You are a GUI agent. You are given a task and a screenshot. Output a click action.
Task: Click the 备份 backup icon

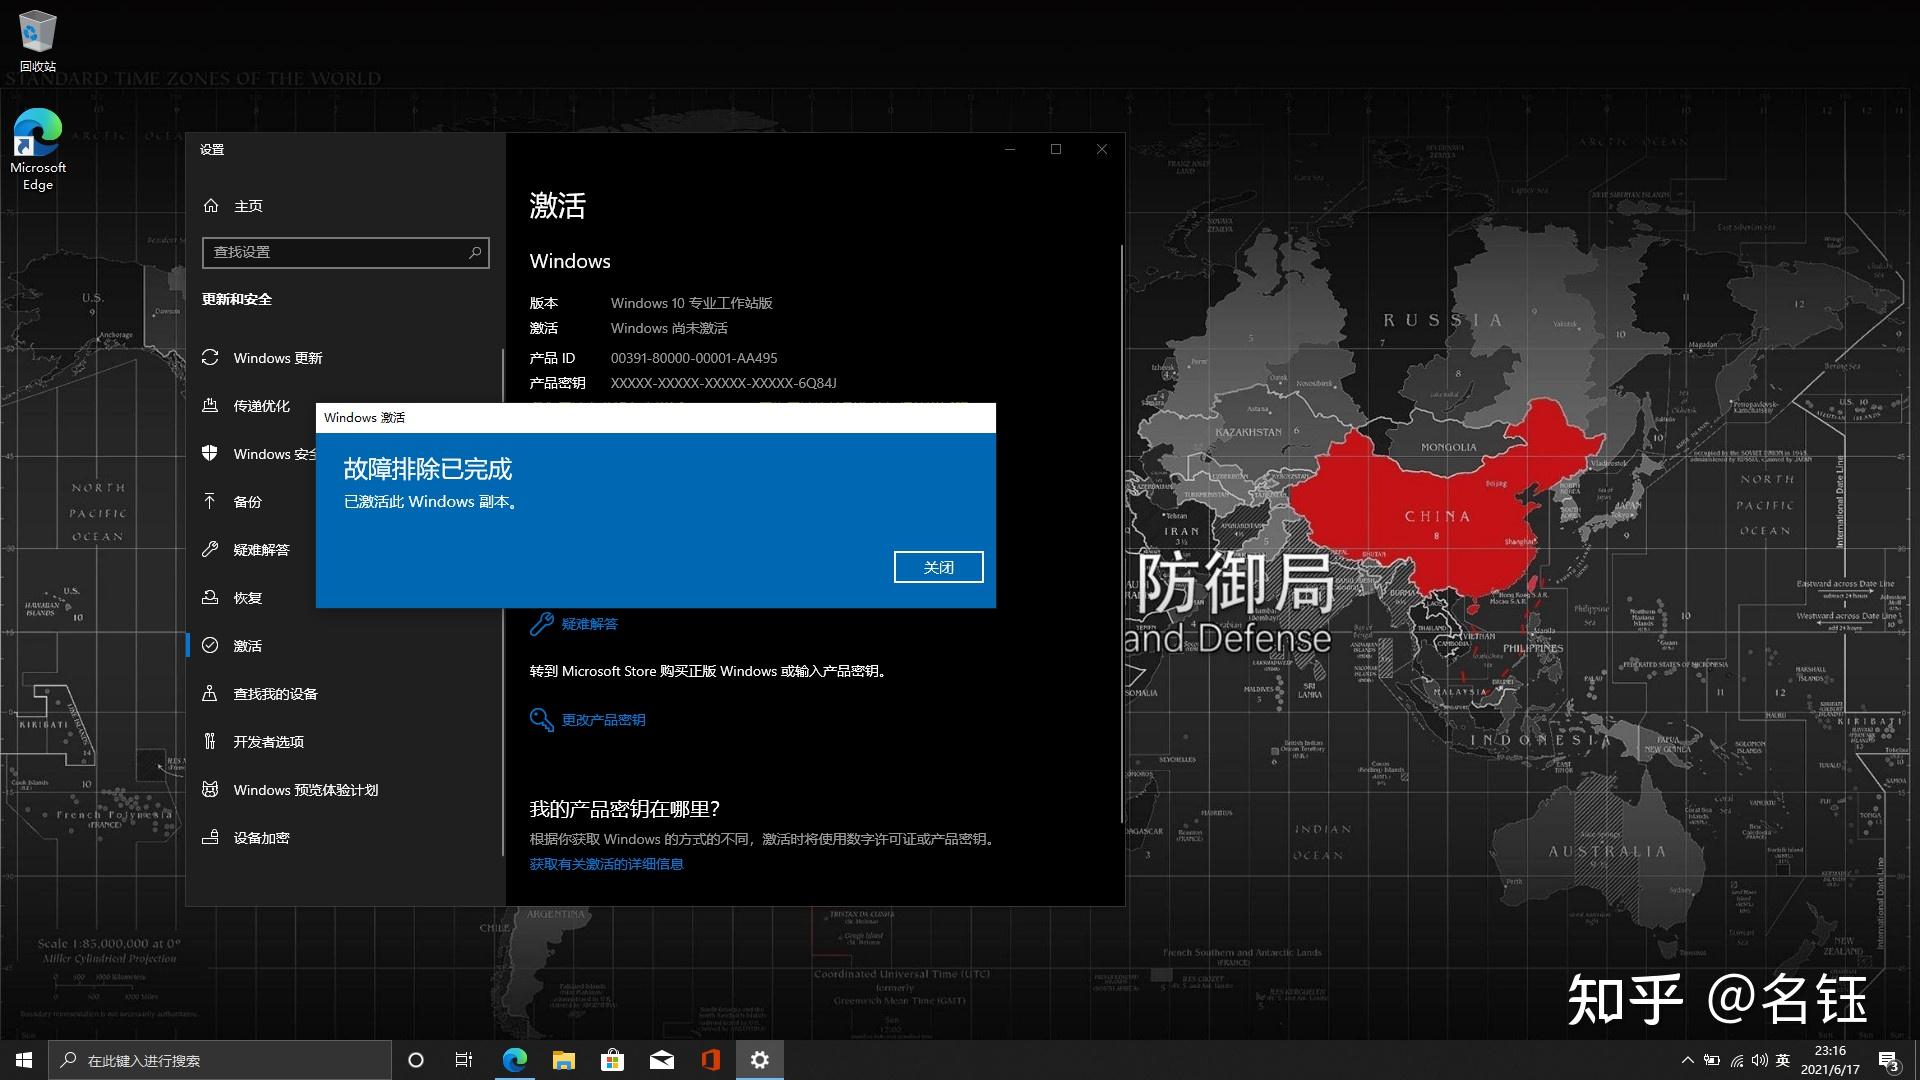(x=210, y=501)
